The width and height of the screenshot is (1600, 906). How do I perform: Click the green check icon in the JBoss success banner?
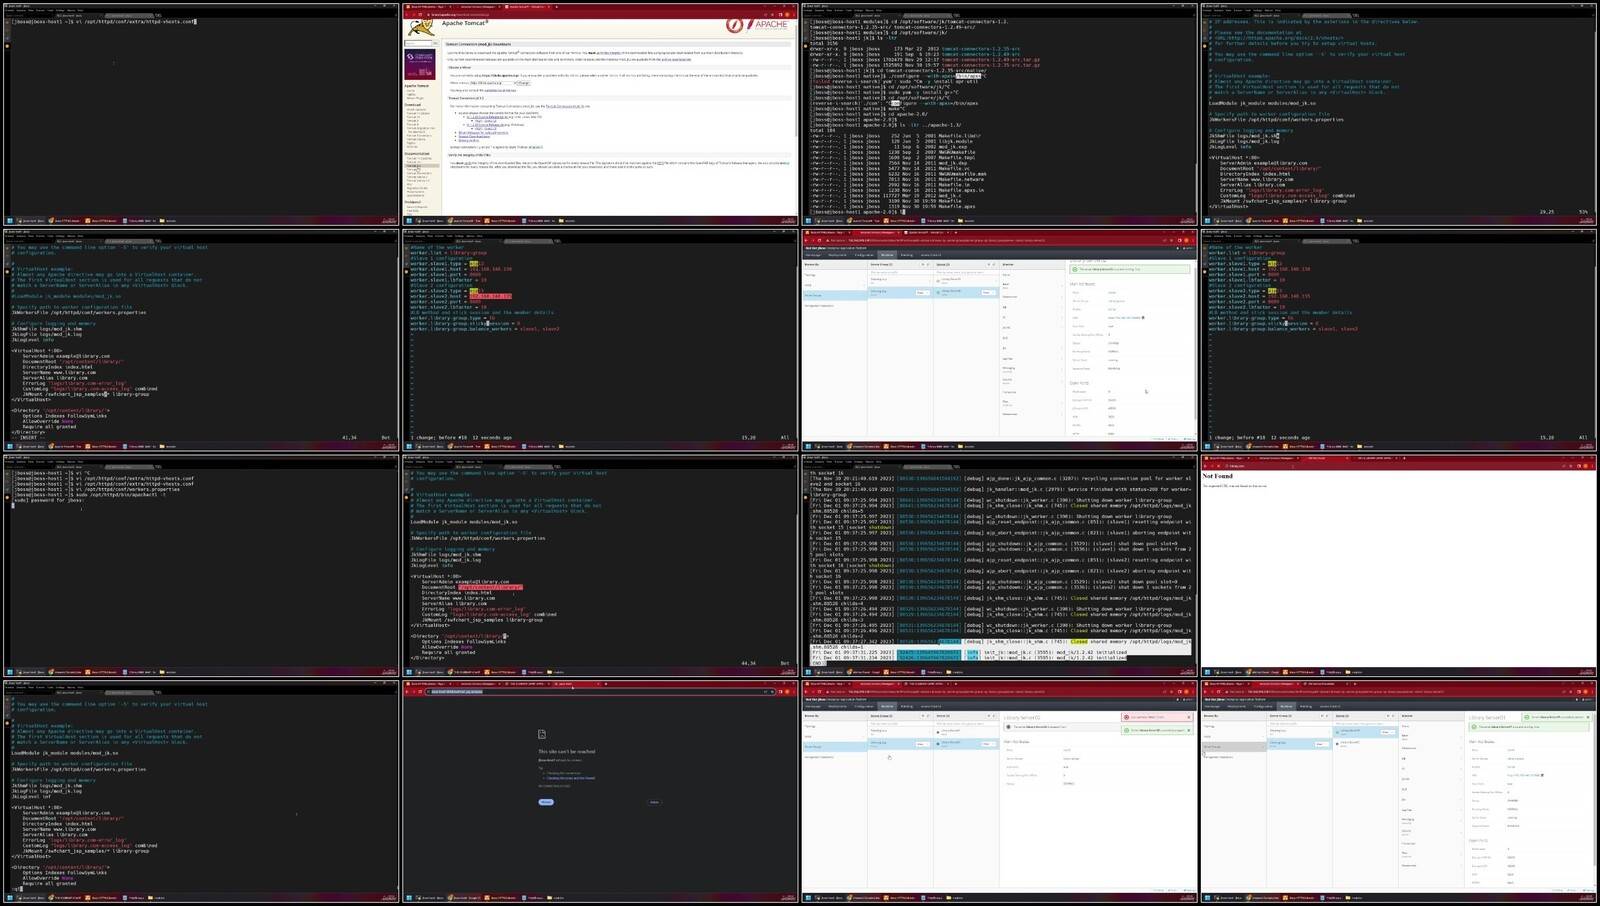1075,269
